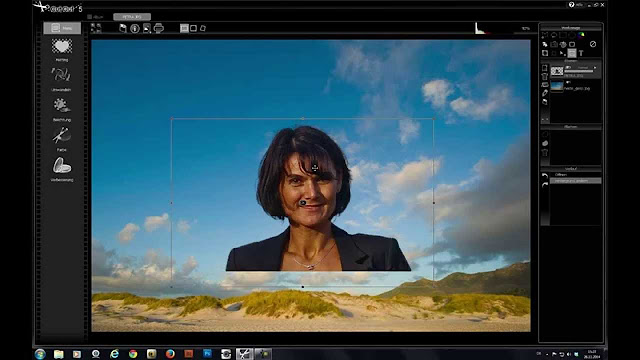The height and width of the screenshot is (360, 640).
Task: Open the blend mode dropdown on top layer
Action: [583, 68]
